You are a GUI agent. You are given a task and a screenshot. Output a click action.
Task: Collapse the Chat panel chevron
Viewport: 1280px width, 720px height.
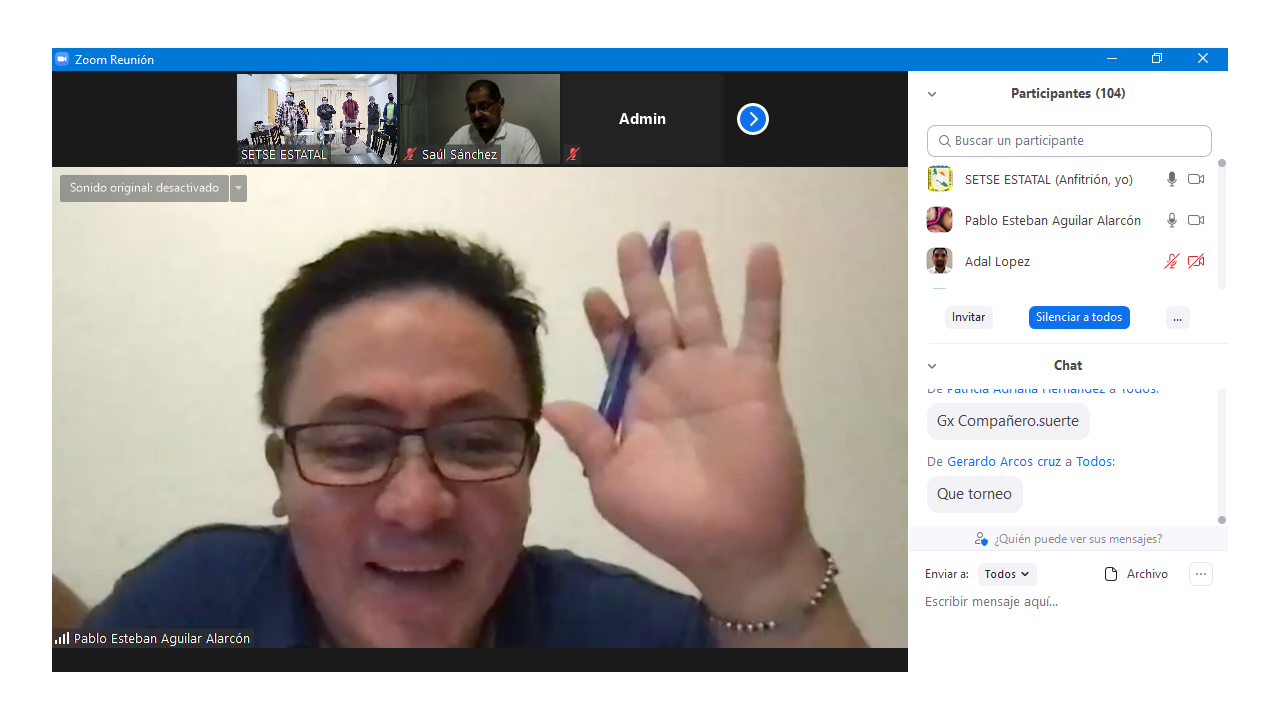(x=932, y=366)
